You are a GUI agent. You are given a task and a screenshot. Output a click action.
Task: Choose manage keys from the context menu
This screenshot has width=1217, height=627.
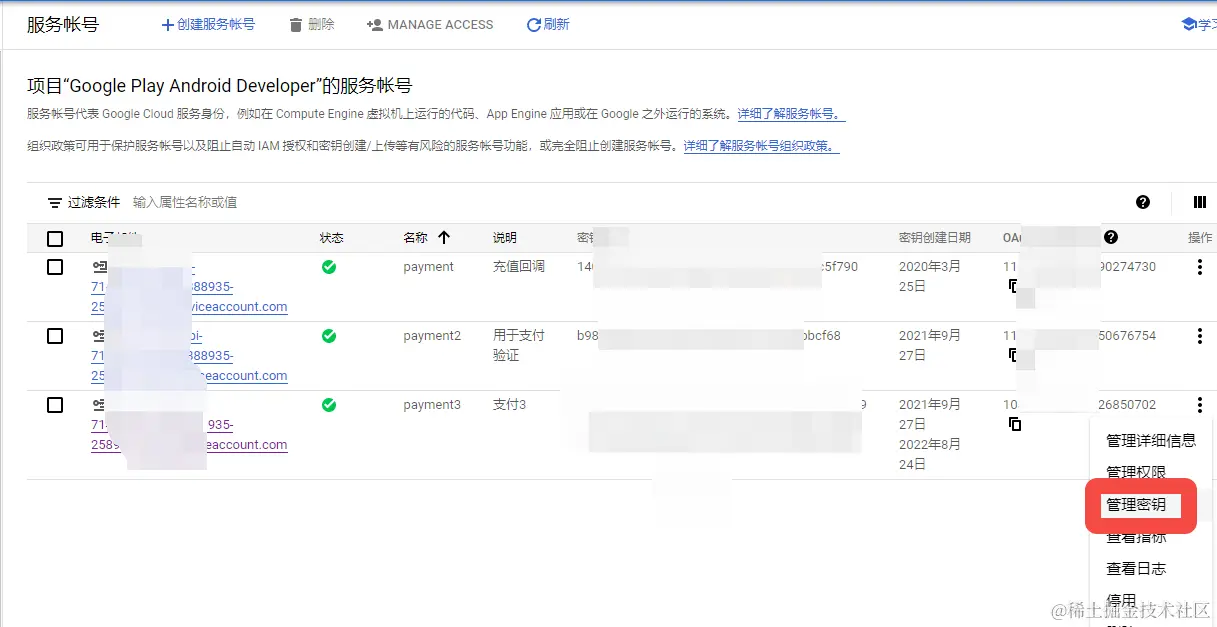coord(1136,505)
